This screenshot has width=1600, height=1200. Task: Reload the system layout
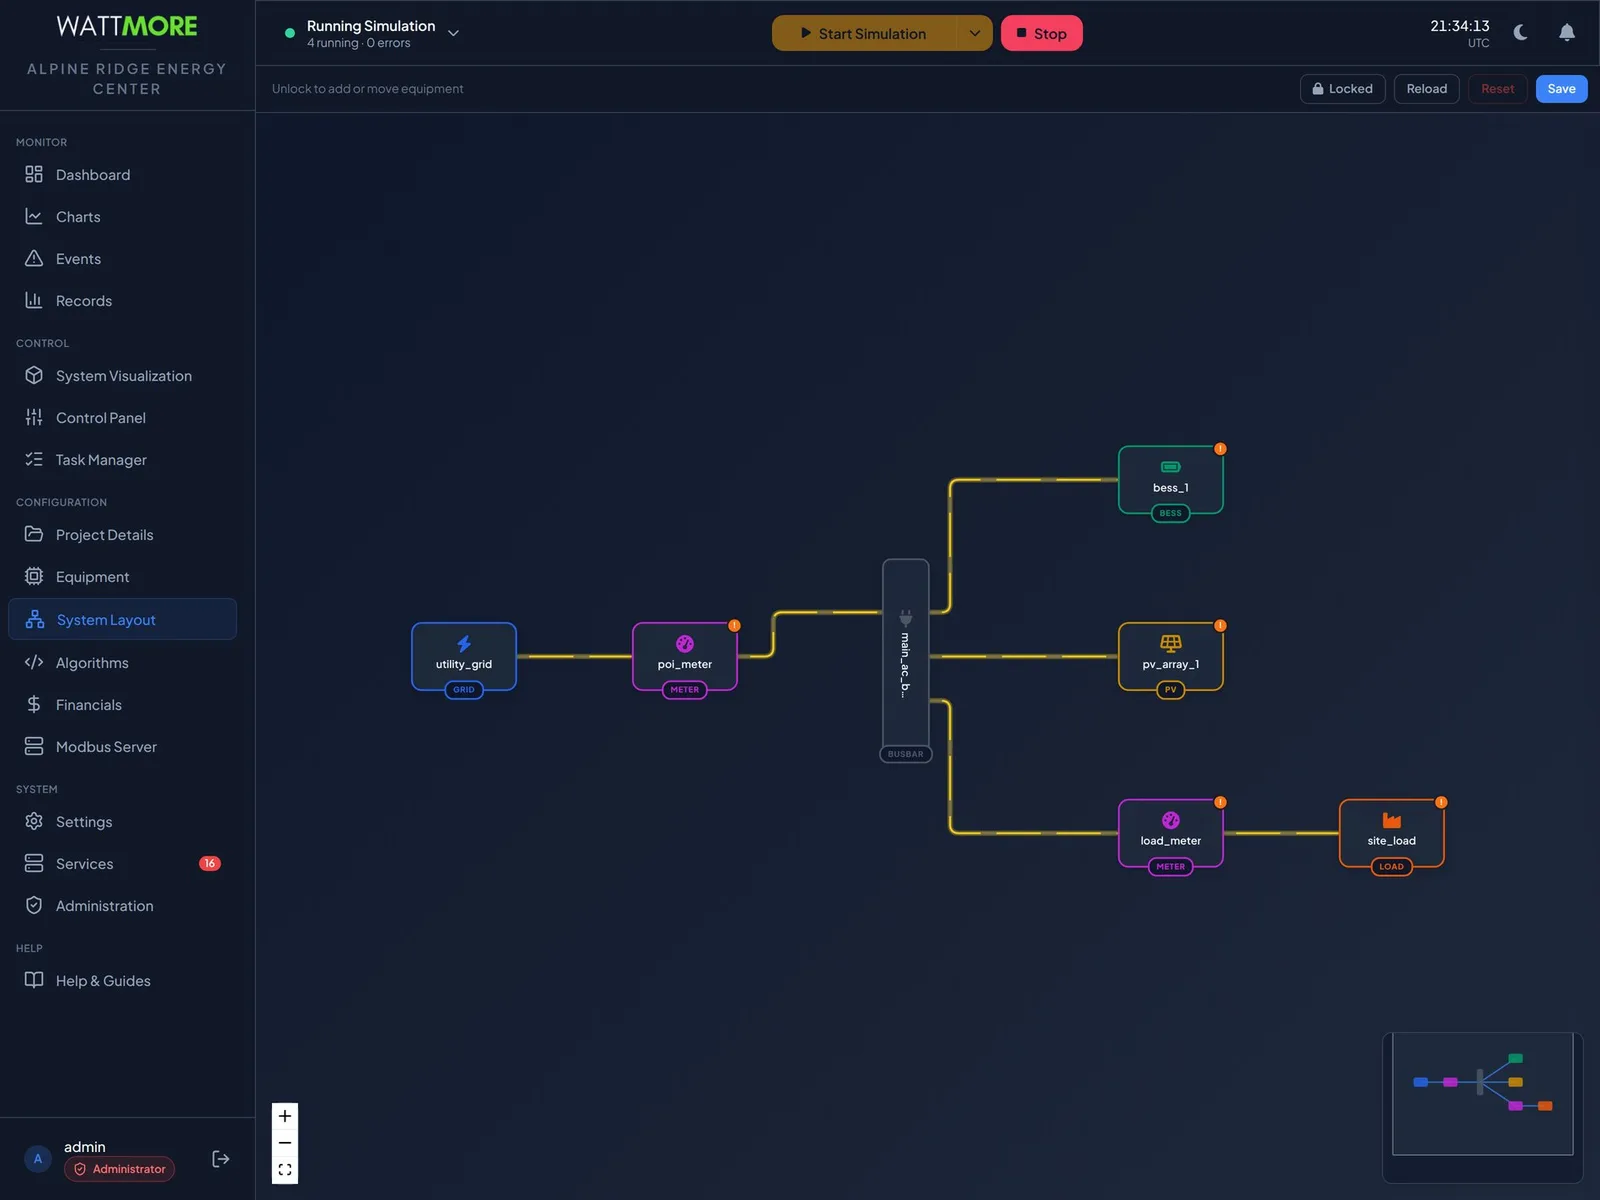(1427, 89)
